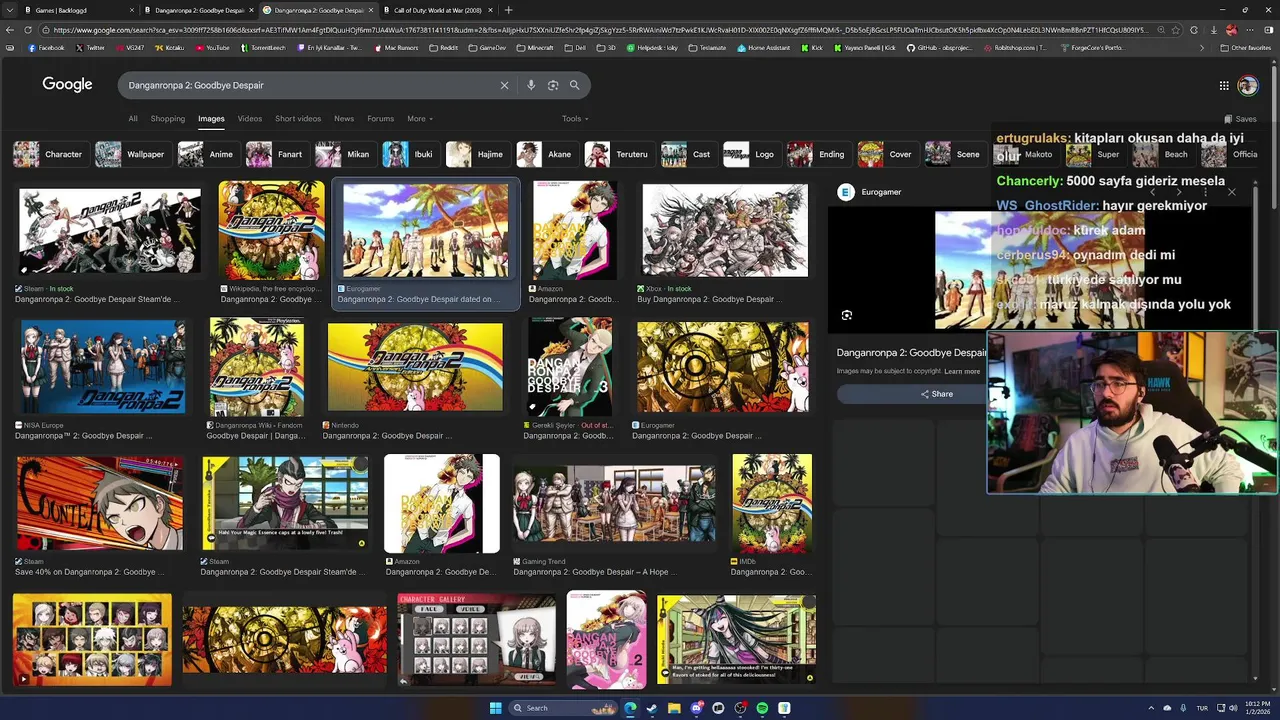
Task: Switch to Call of Duty: World at War tab
Action: (438, 10)
